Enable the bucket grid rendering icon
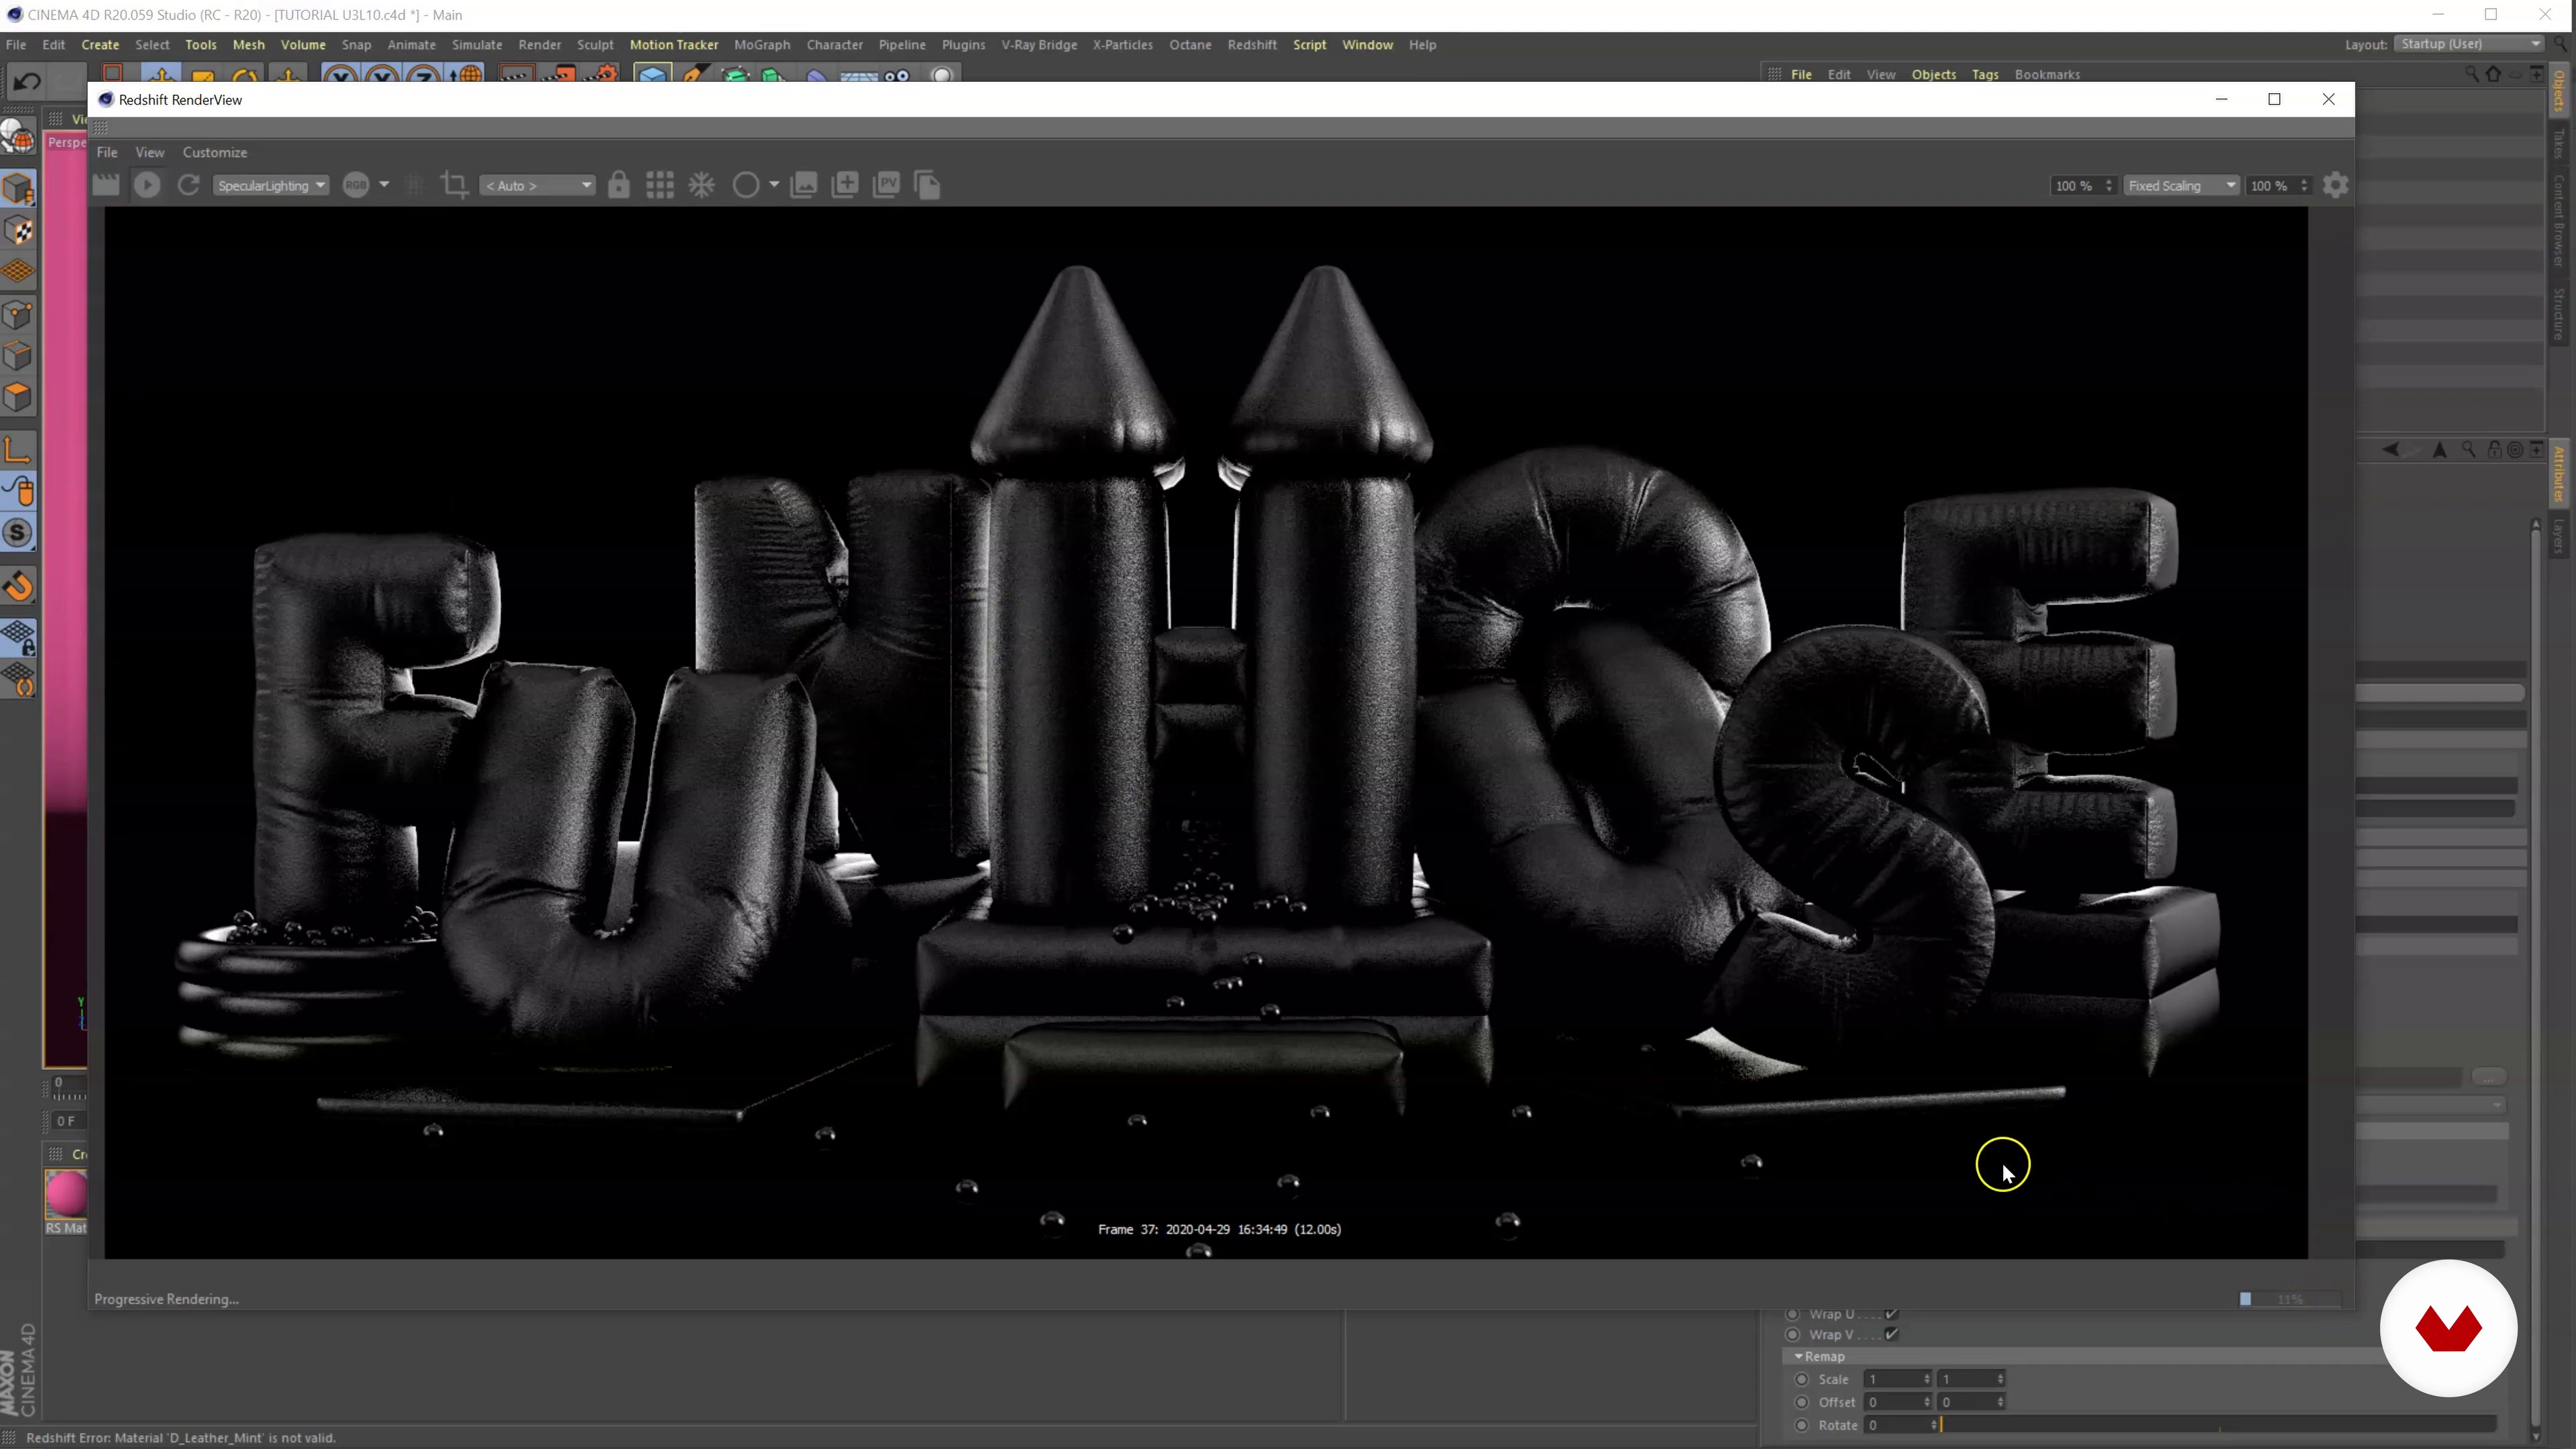This screenshot has height=1449, width=2576. tap(660, 185)
